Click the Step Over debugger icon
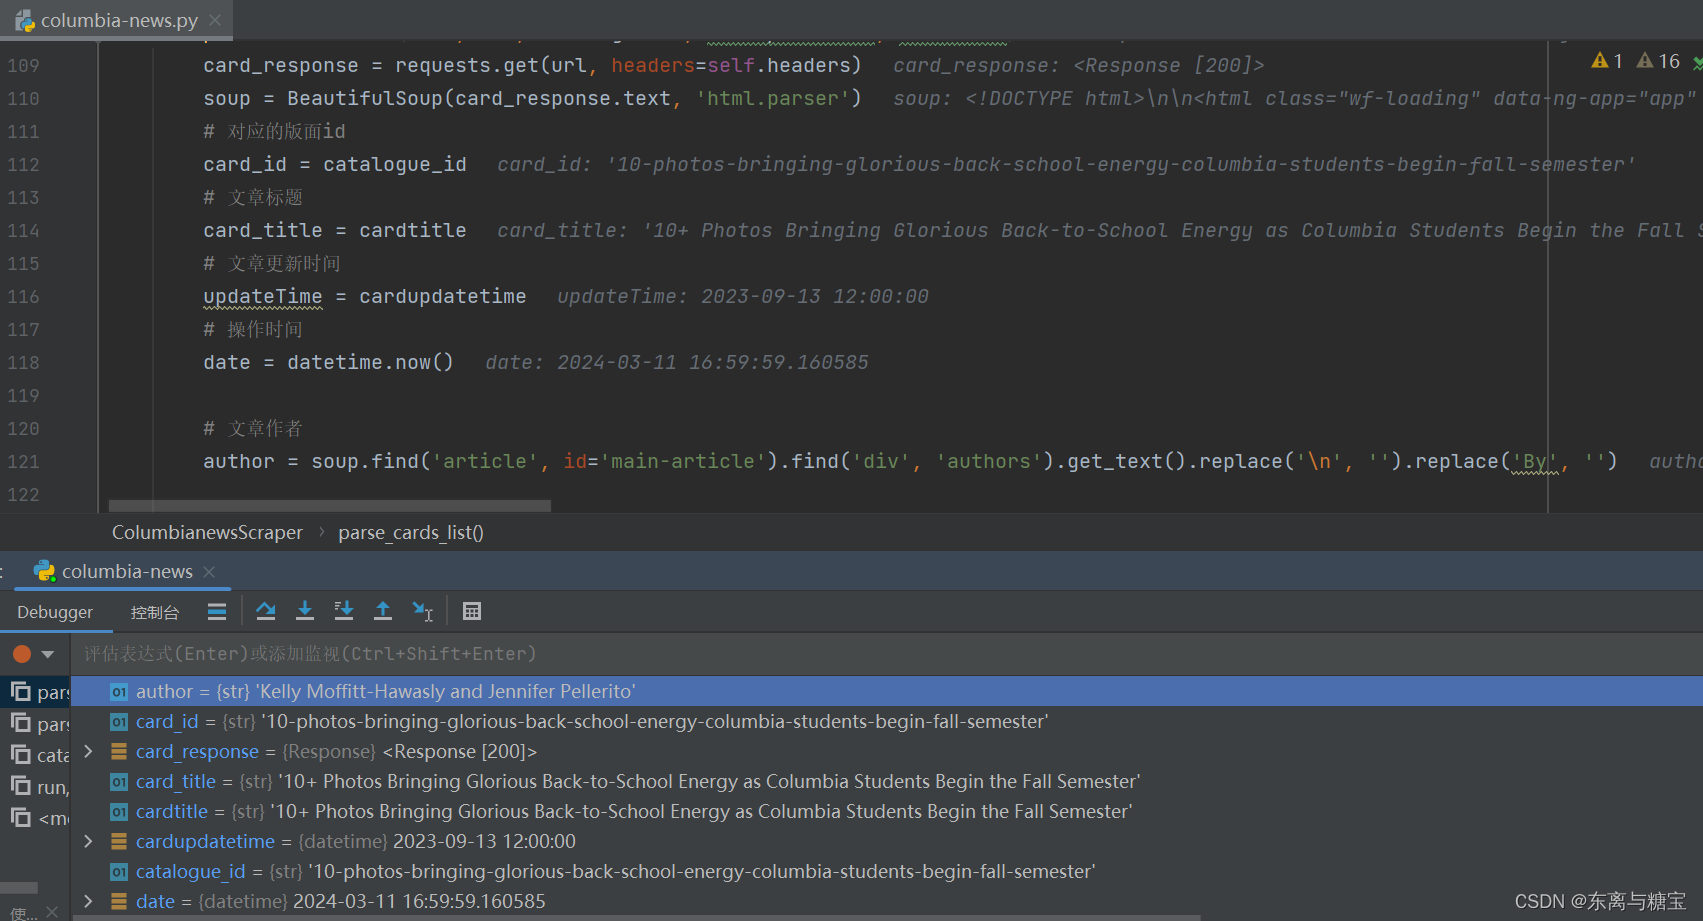 266,611
